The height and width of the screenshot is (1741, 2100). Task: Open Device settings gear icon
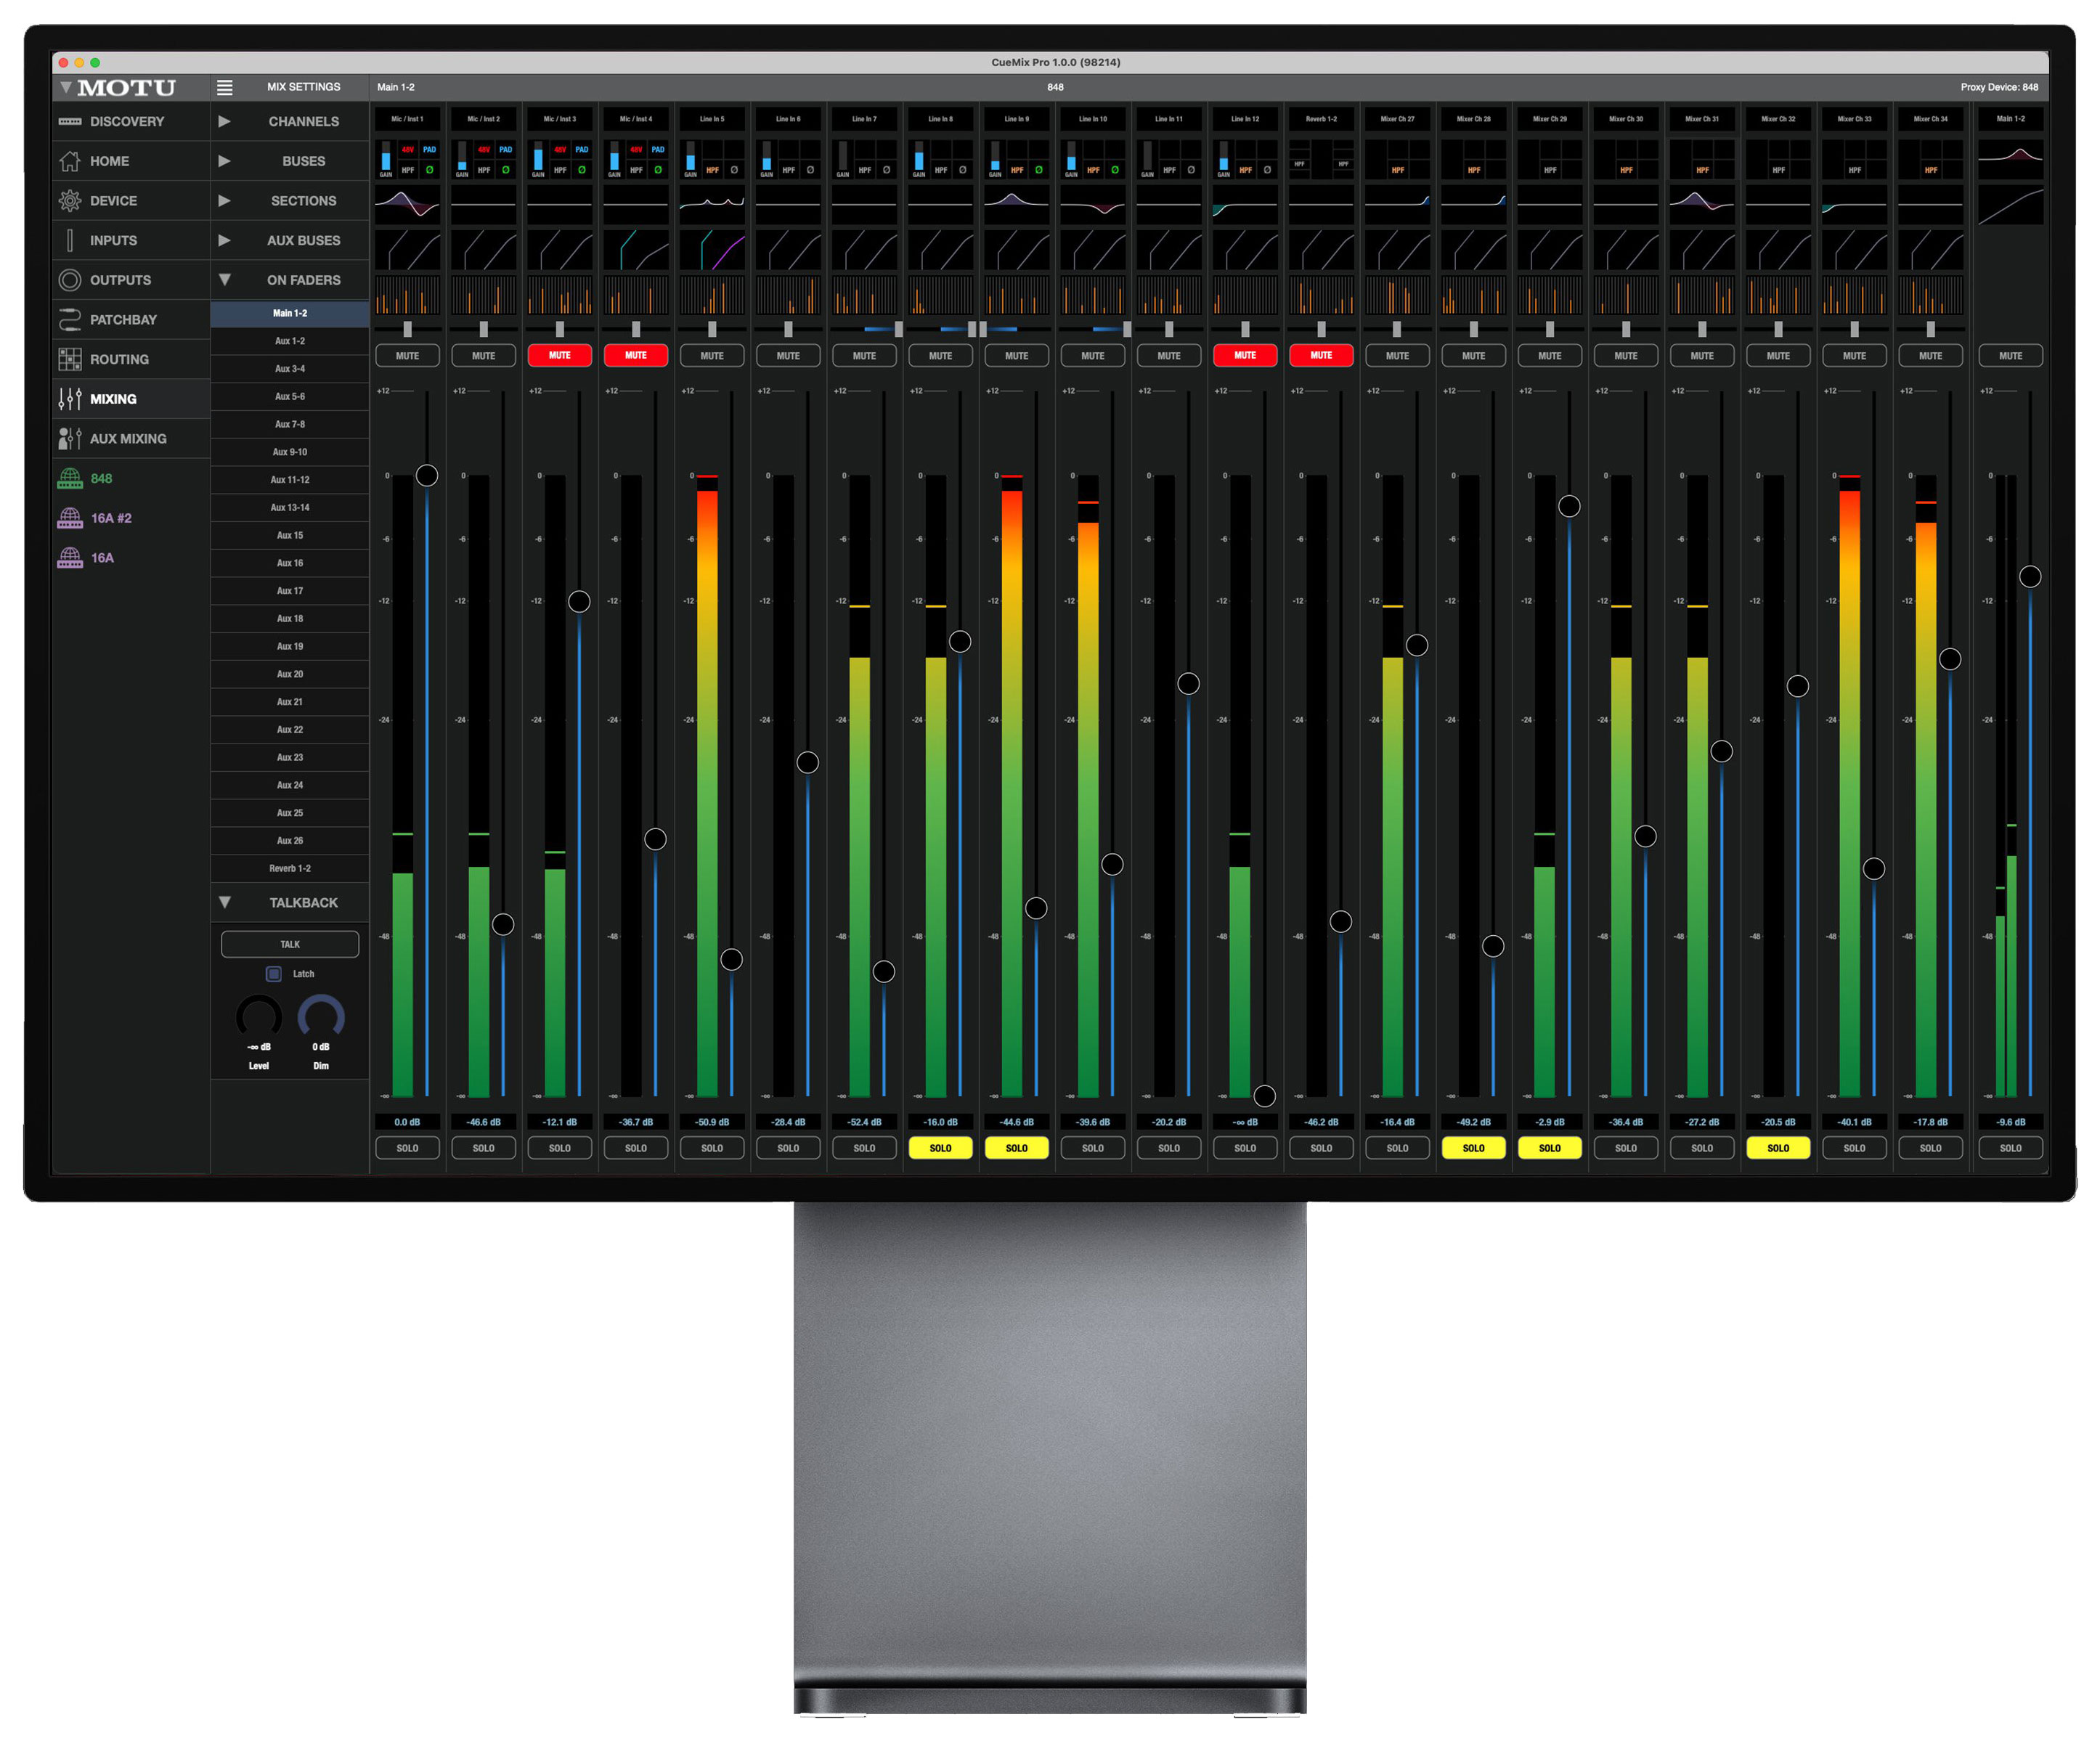(70, 200)
